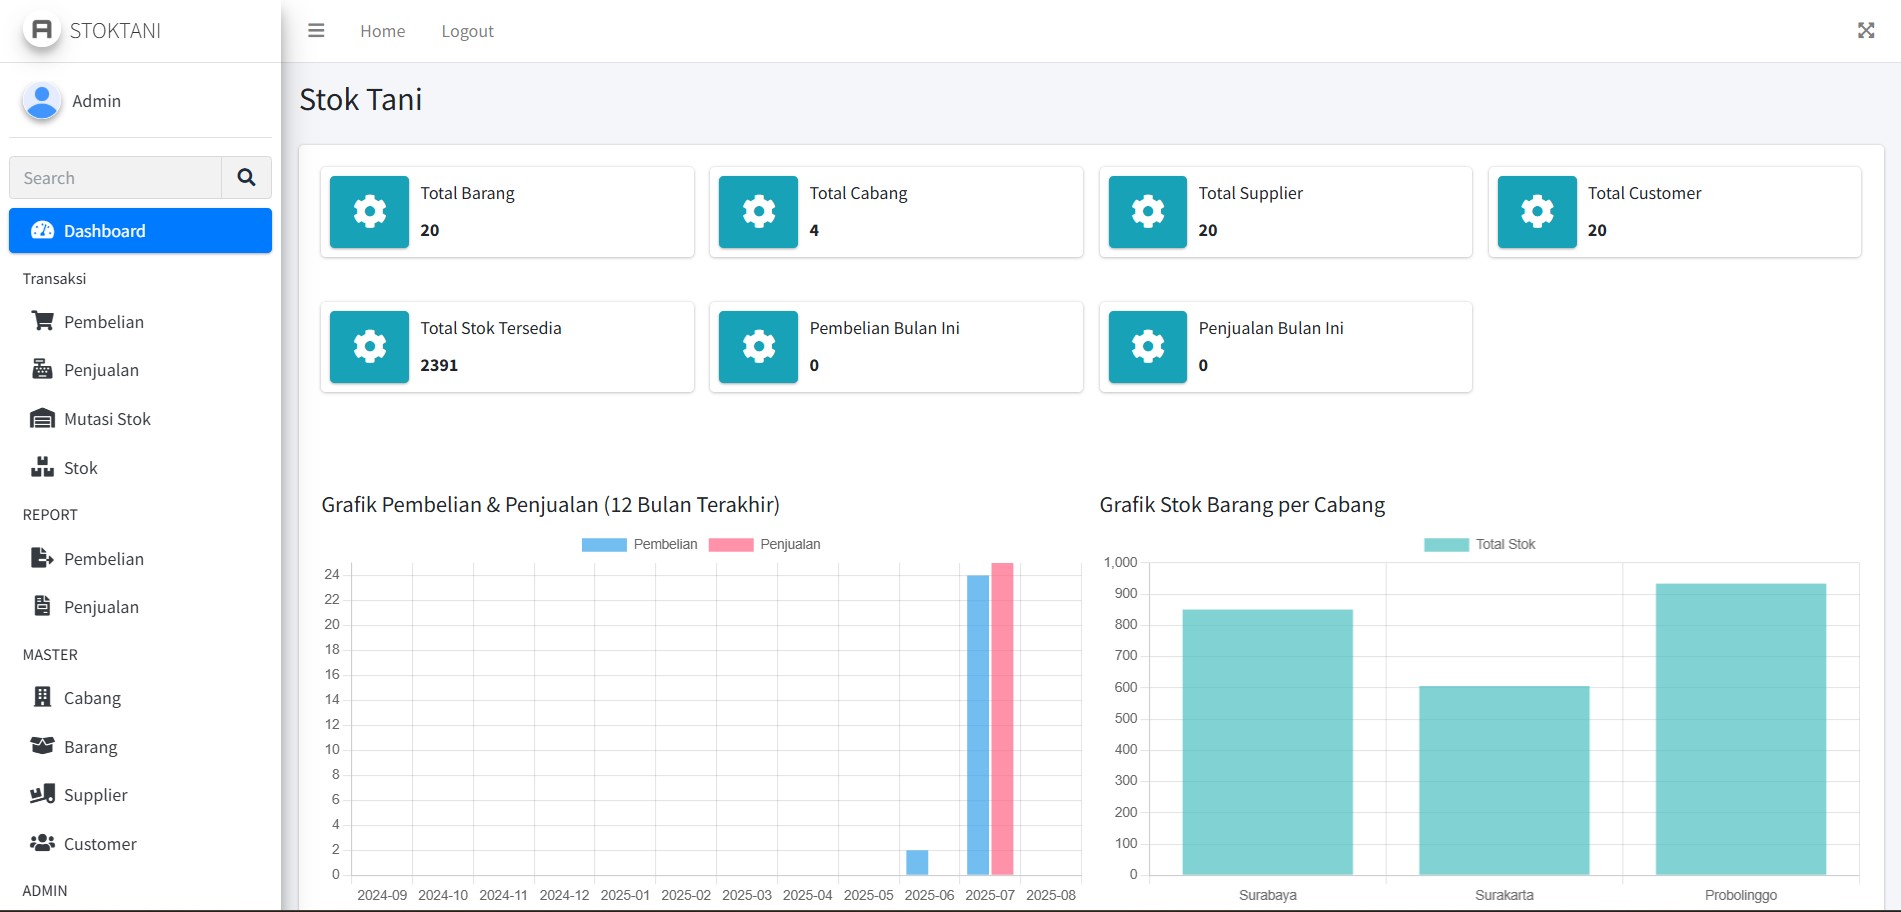Focus the sidebar Search field
Viewport: 1901px width, 912px height.
(115, 178)
